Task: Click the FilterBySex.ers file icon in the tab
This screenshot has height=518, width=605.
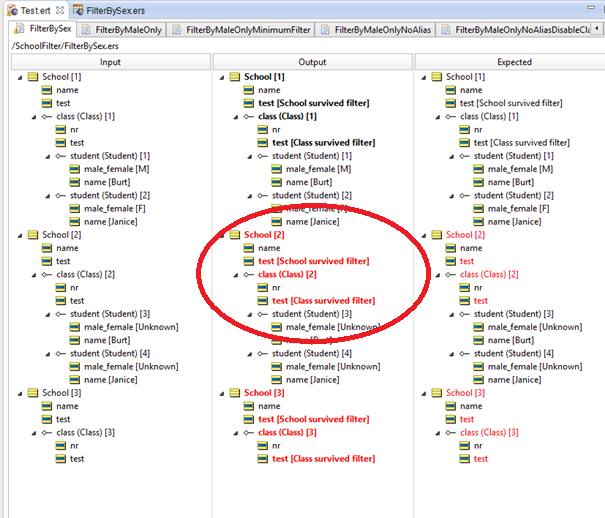Action: click(78, 10)
